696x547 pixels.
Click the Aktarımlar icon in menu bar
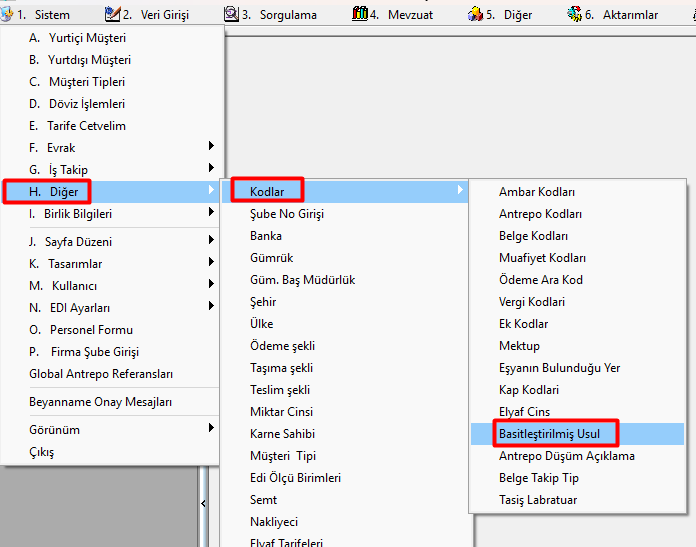[574, 14]
